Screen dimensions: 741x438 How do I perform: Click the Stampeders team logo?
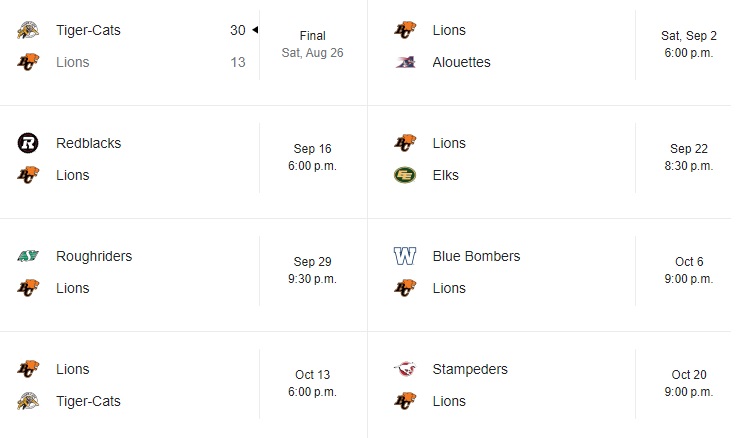pos(405,369)
